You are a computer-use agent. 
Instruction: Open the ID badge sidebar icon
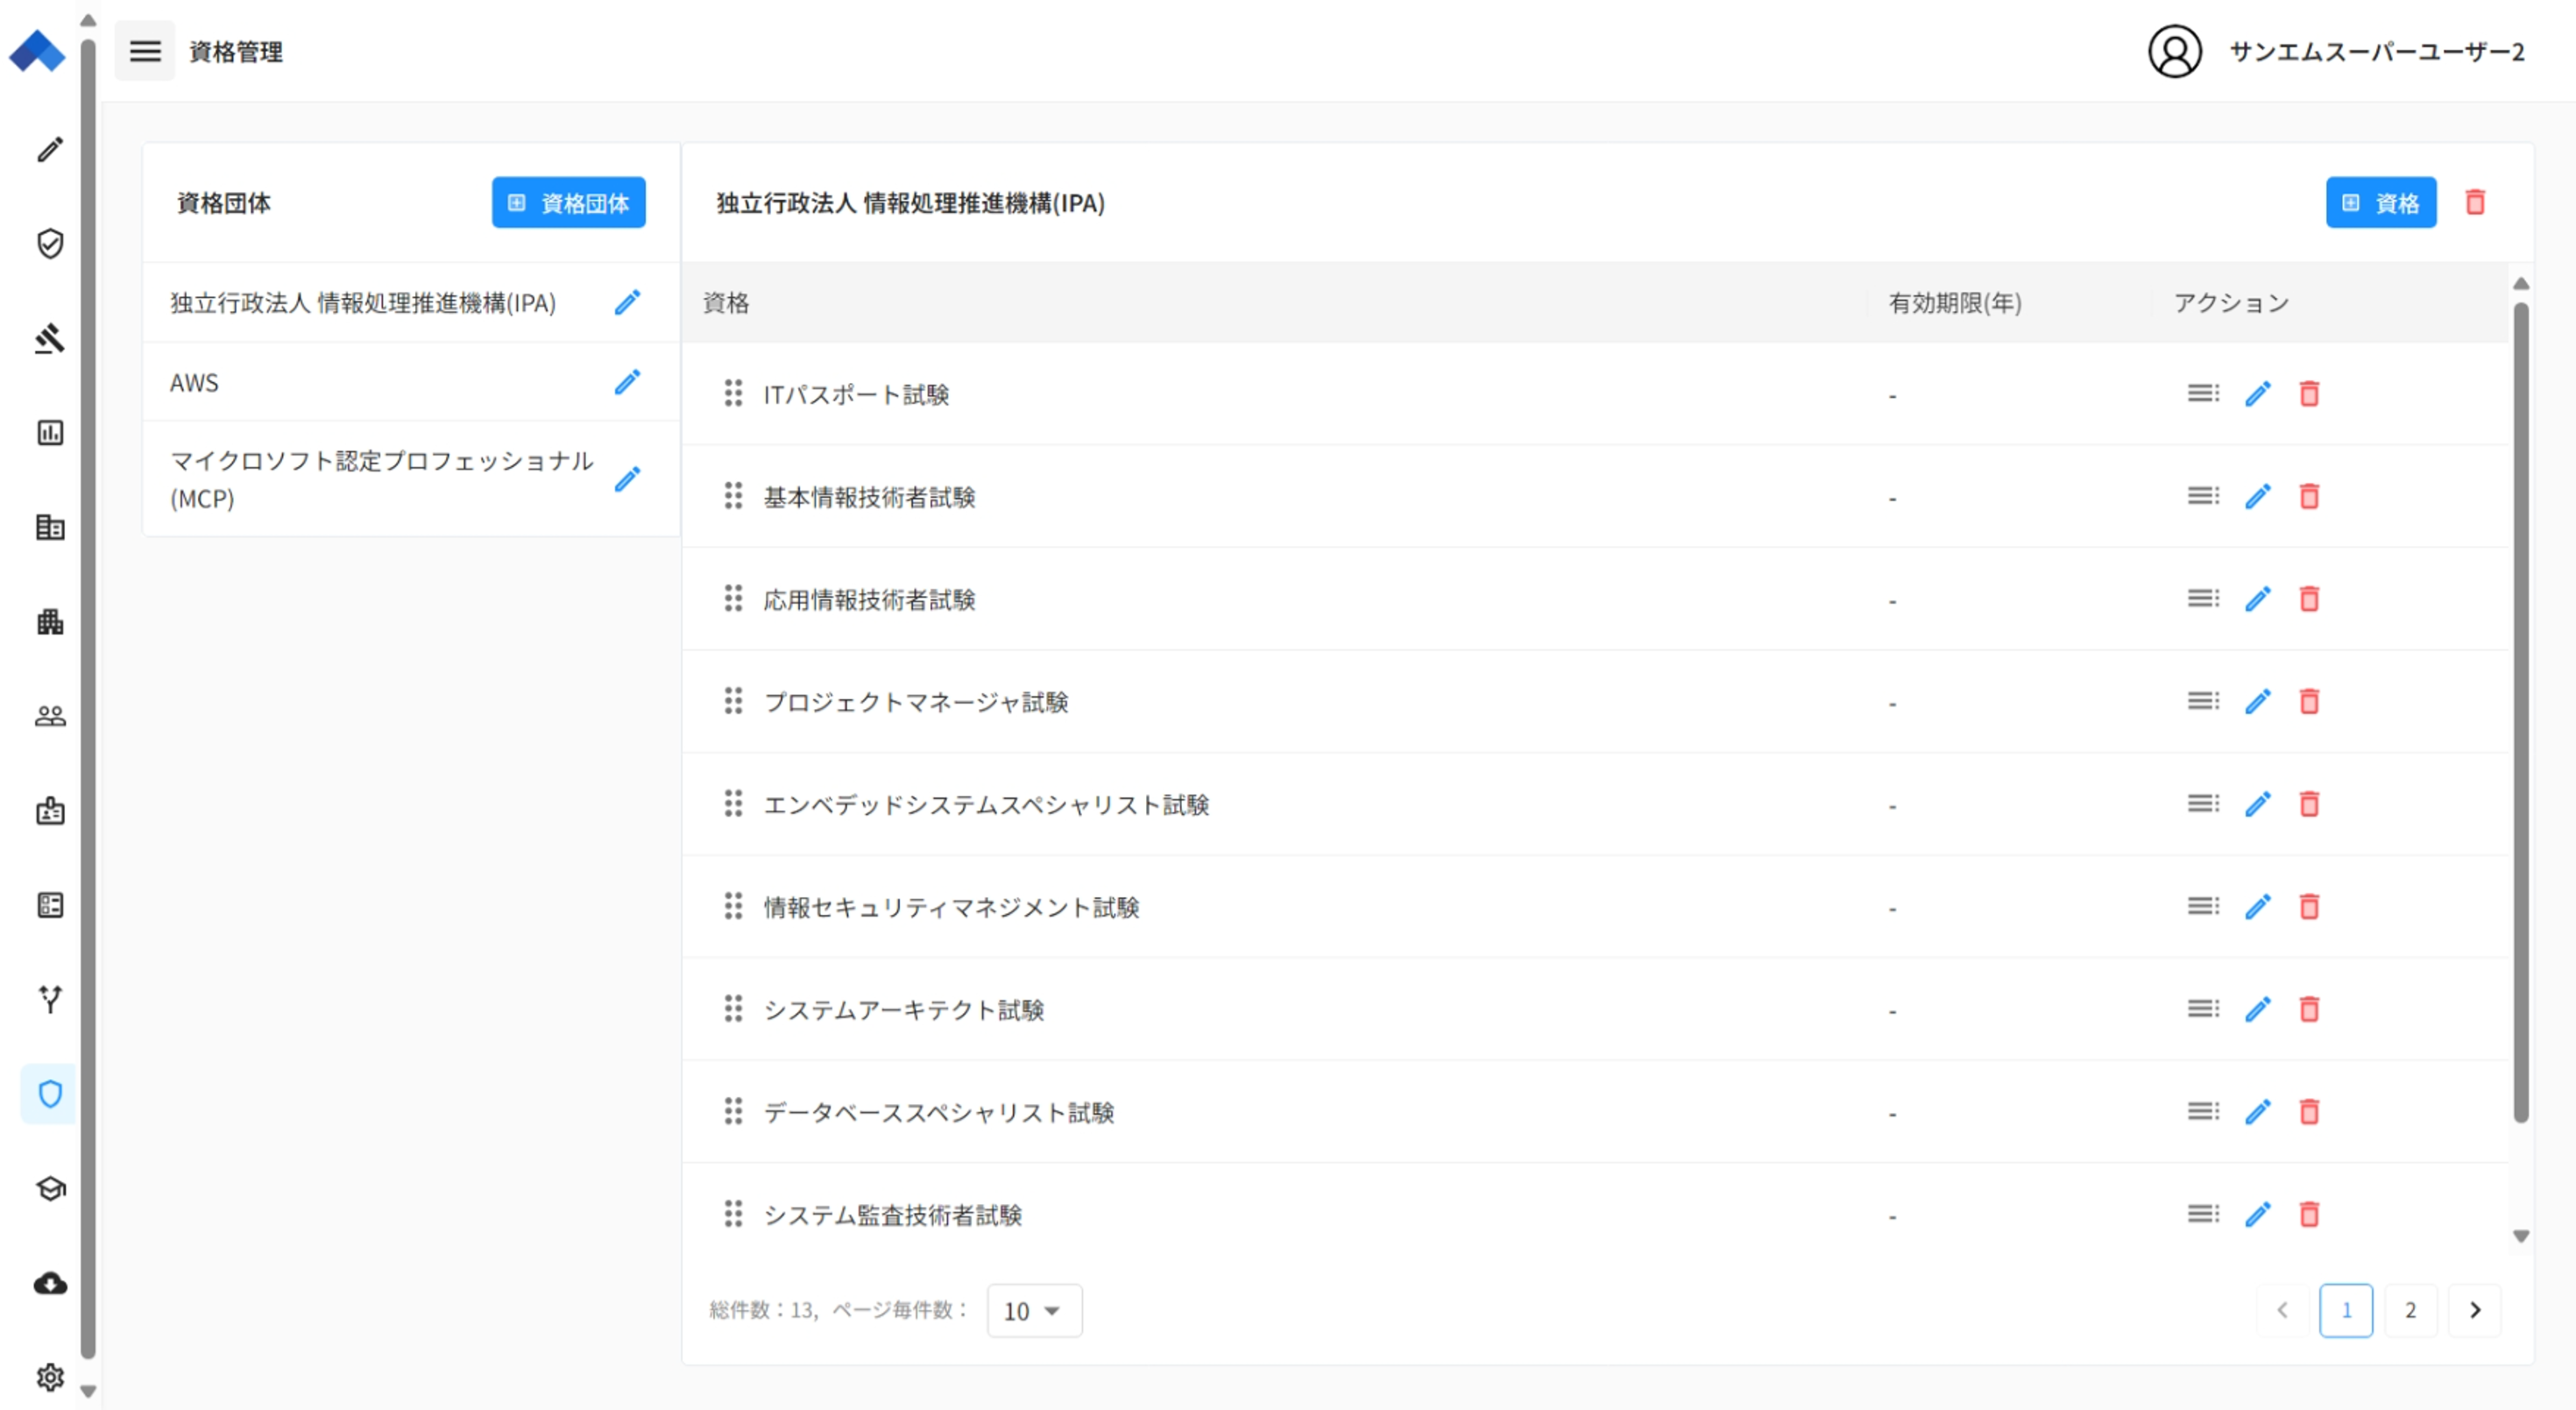coord(50,810)
